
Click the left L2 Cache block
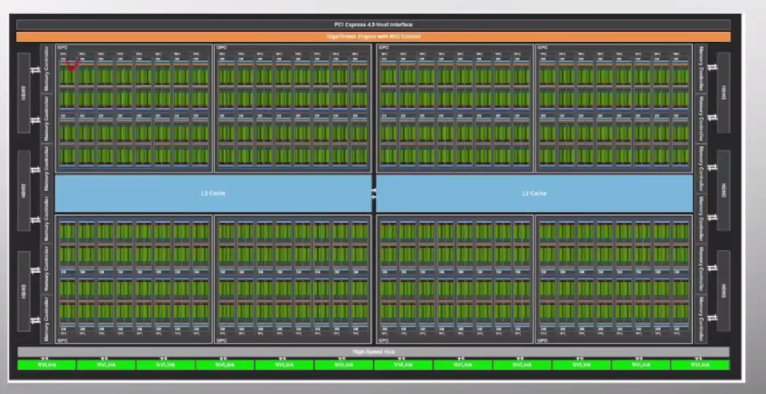point(213,193)
